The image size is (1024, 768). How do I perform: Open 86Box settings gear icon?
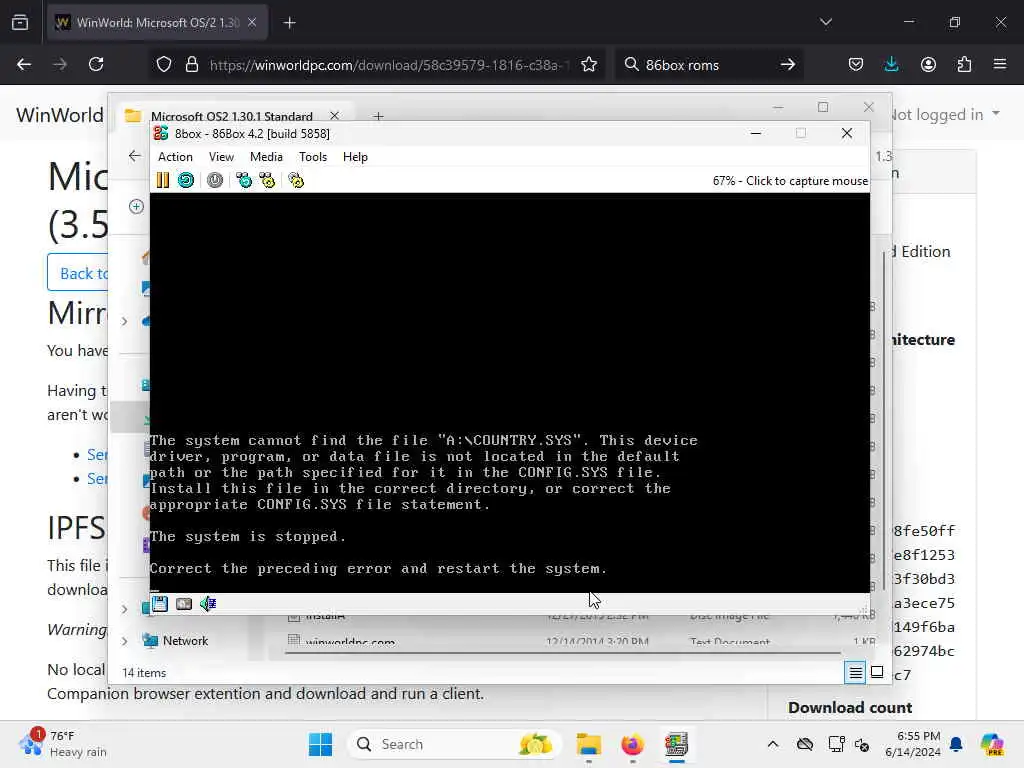pos(296,180)
